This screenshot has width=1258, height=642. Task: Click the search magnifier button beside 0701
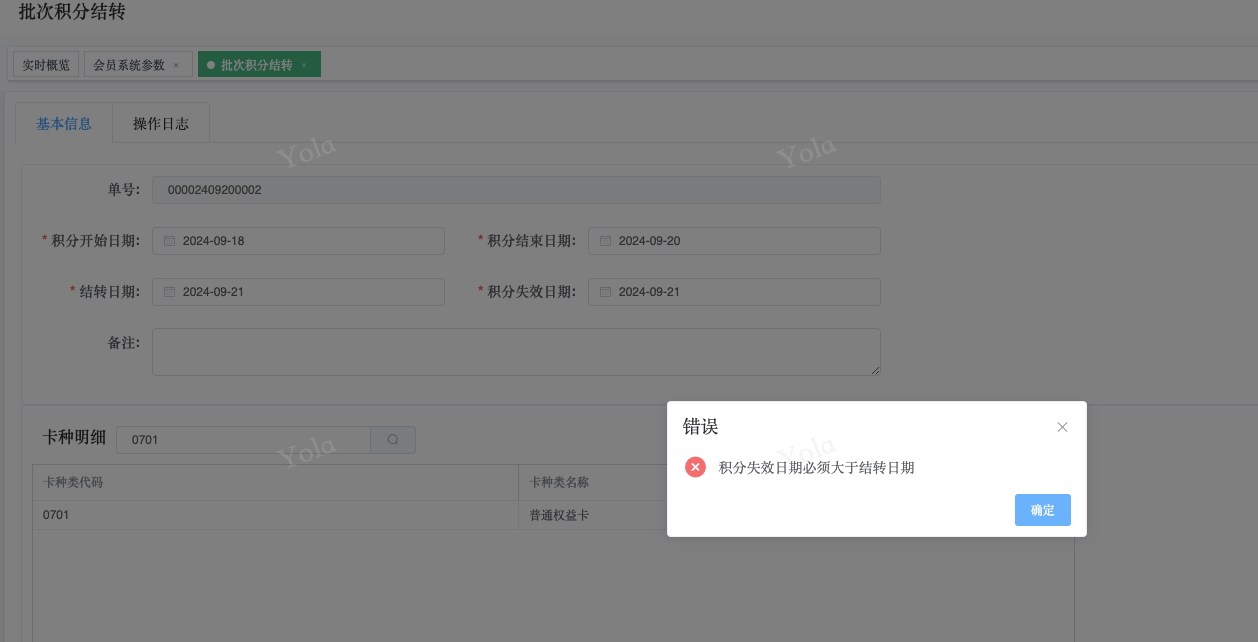click(393, 440)
